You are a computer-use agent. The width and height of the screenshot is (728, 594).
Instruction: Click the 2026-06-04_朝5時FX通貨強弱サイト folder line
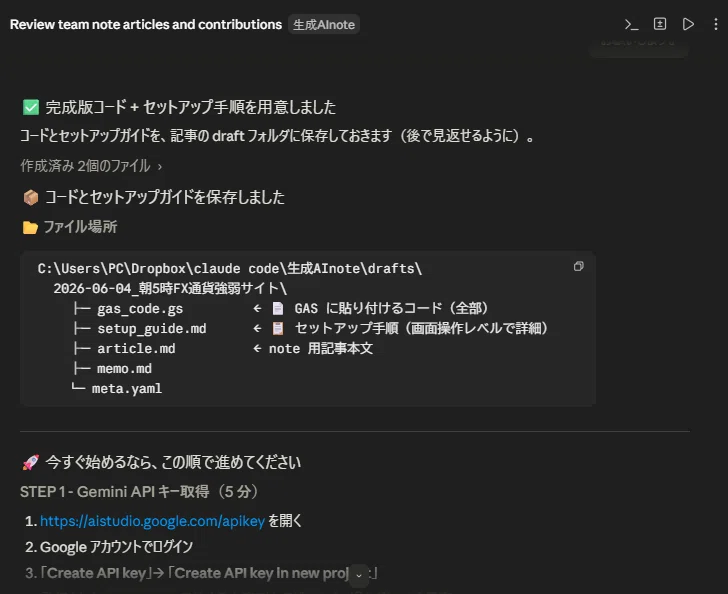click(x=170, y=288)
